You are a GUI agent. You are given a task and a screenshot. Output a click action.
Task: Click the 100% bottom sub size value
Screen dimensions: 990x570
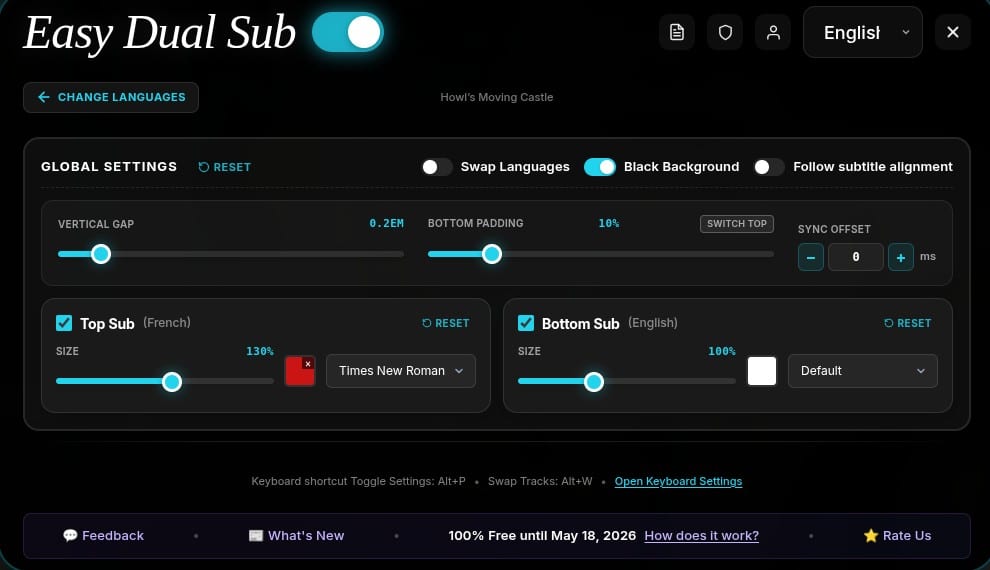(x=722, y=351)
